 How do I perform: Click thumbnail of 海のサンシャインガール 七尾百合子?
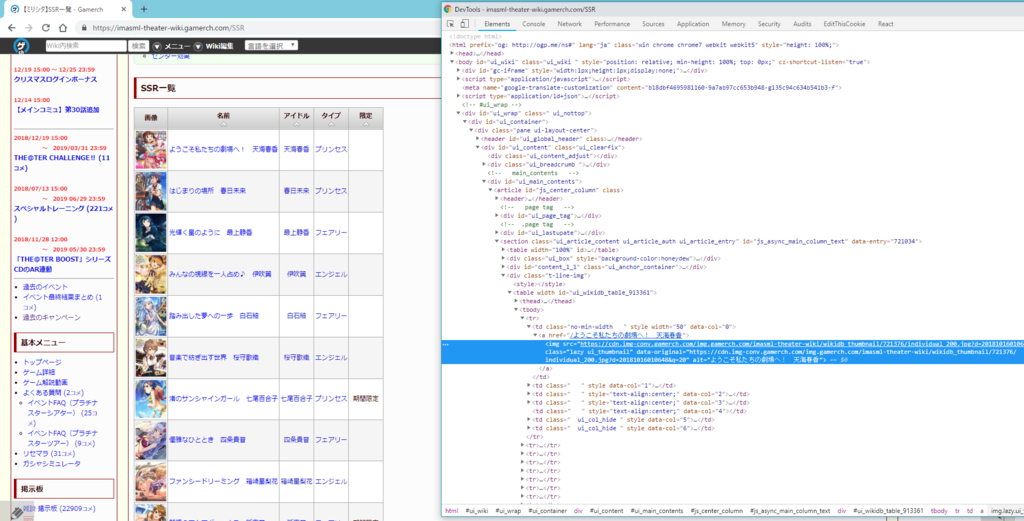[150, 398]
